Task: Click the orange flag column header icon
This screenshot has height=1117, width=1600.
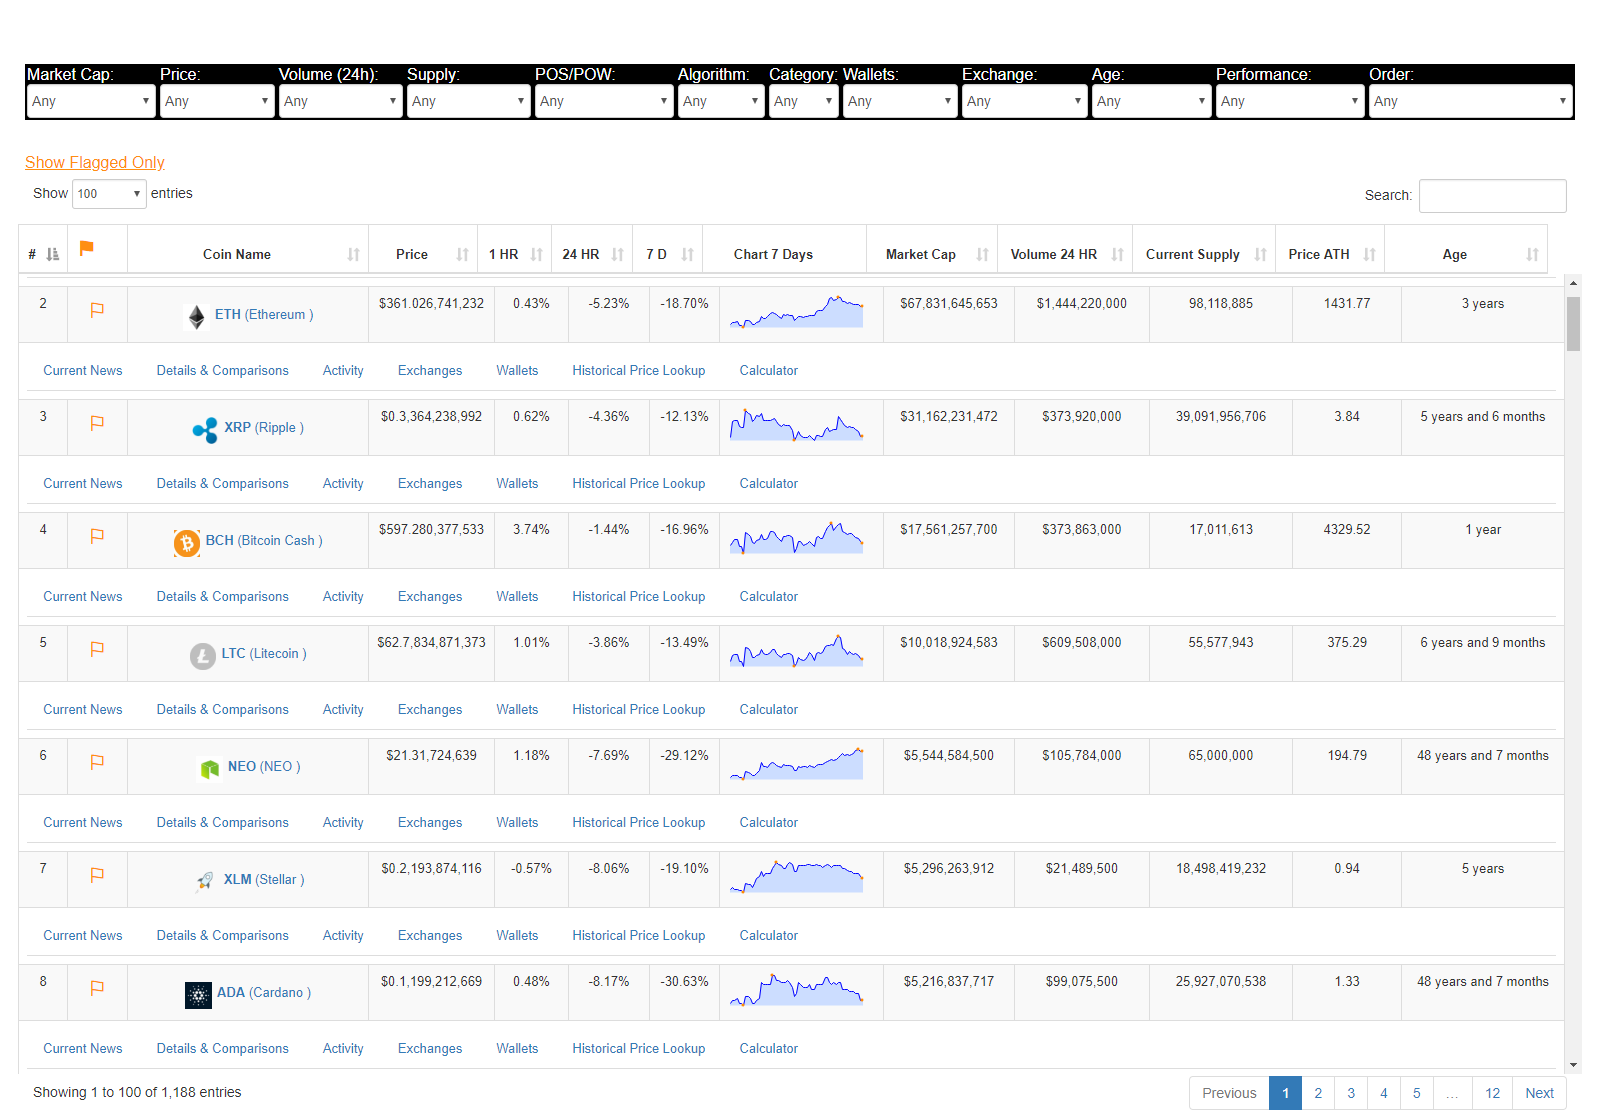Action: [x=87, y=247]
